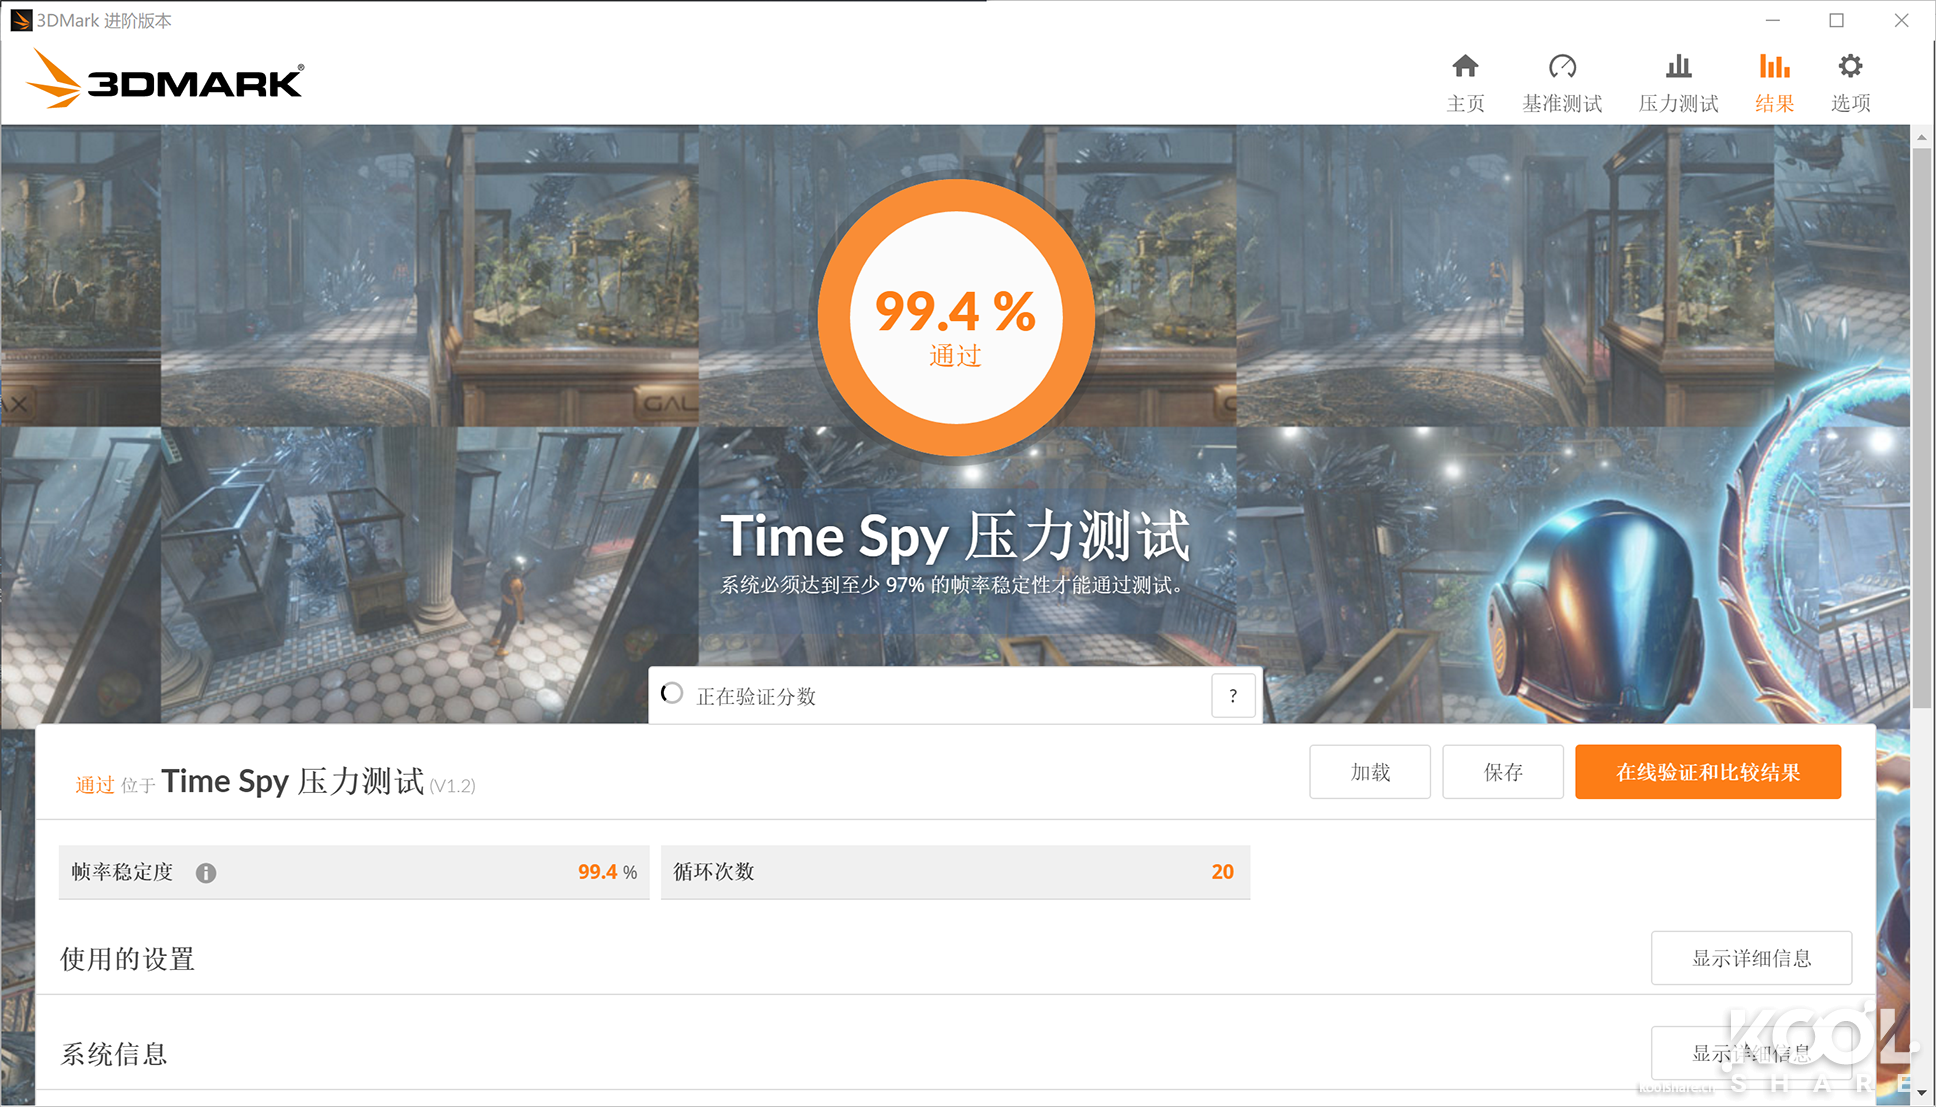Show details for 使用的设置
The width and height of the screenshot is (1936, 1107).
pos(1751,958)
